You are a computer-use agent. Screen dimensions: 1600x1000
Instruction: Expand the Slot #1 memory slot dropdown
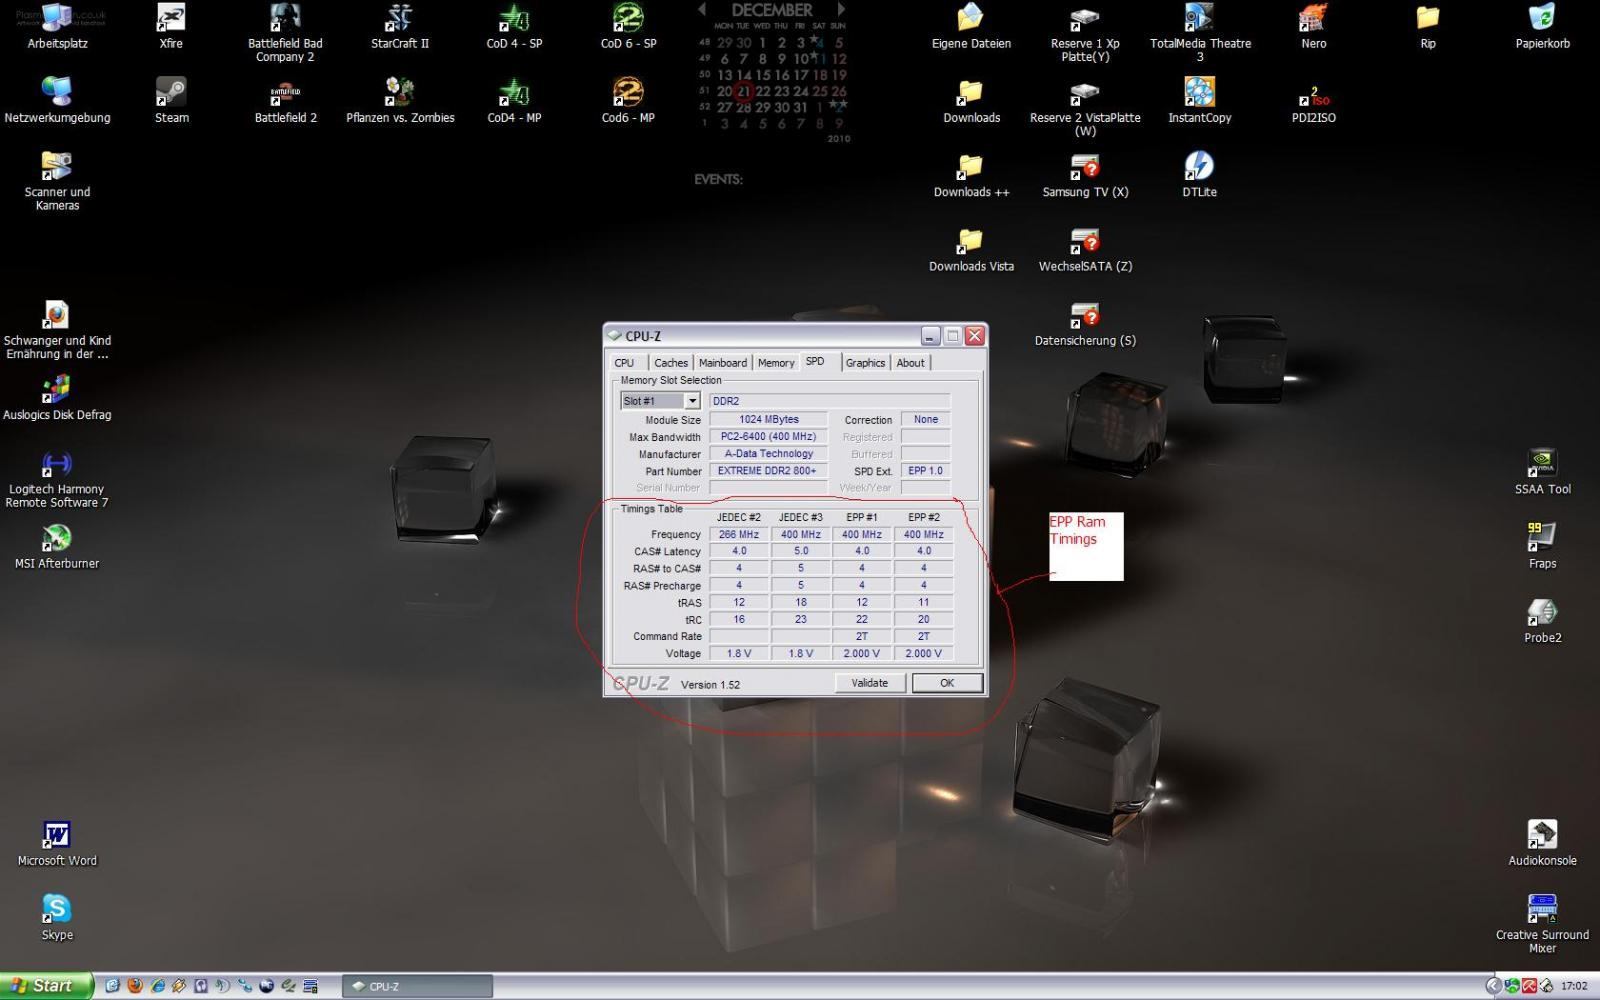[692, 401]
